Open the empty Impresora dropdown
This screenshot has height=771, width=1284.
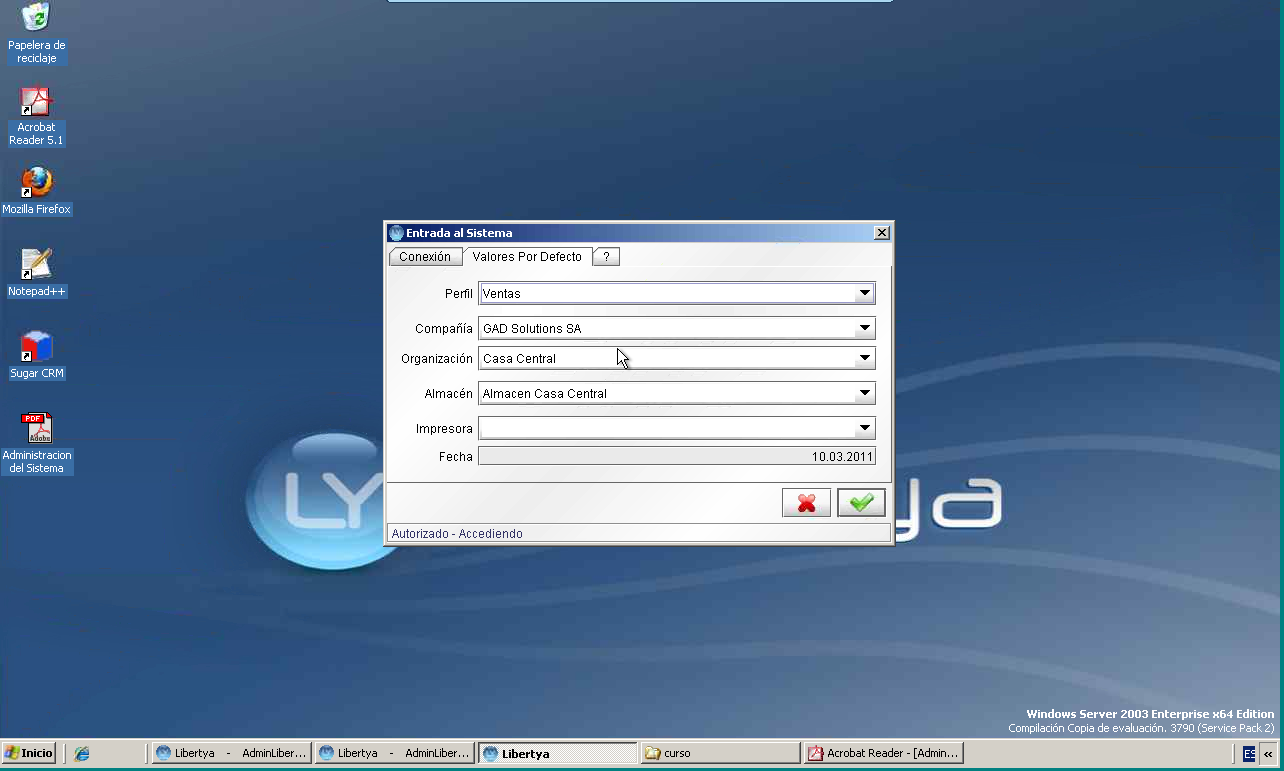coord(677,428)
